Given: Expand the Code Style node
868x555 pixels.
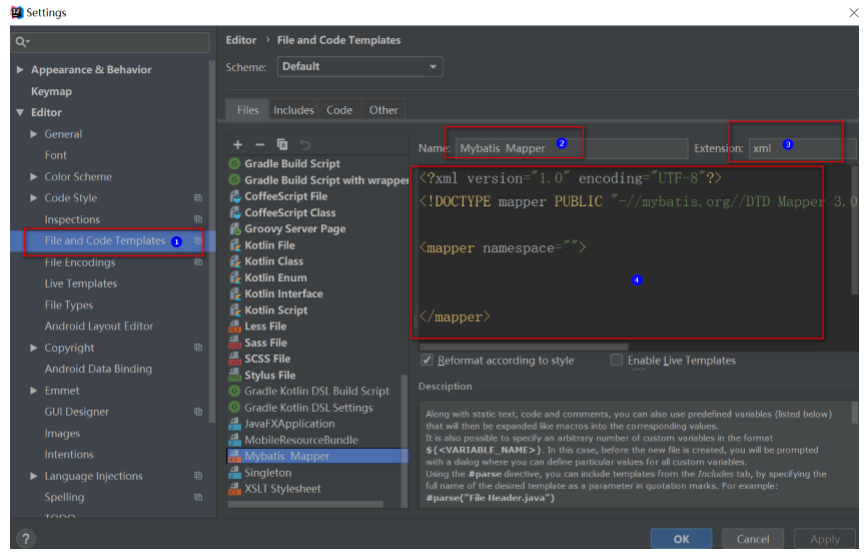Looking at the screenshot, I should point(34,198).
